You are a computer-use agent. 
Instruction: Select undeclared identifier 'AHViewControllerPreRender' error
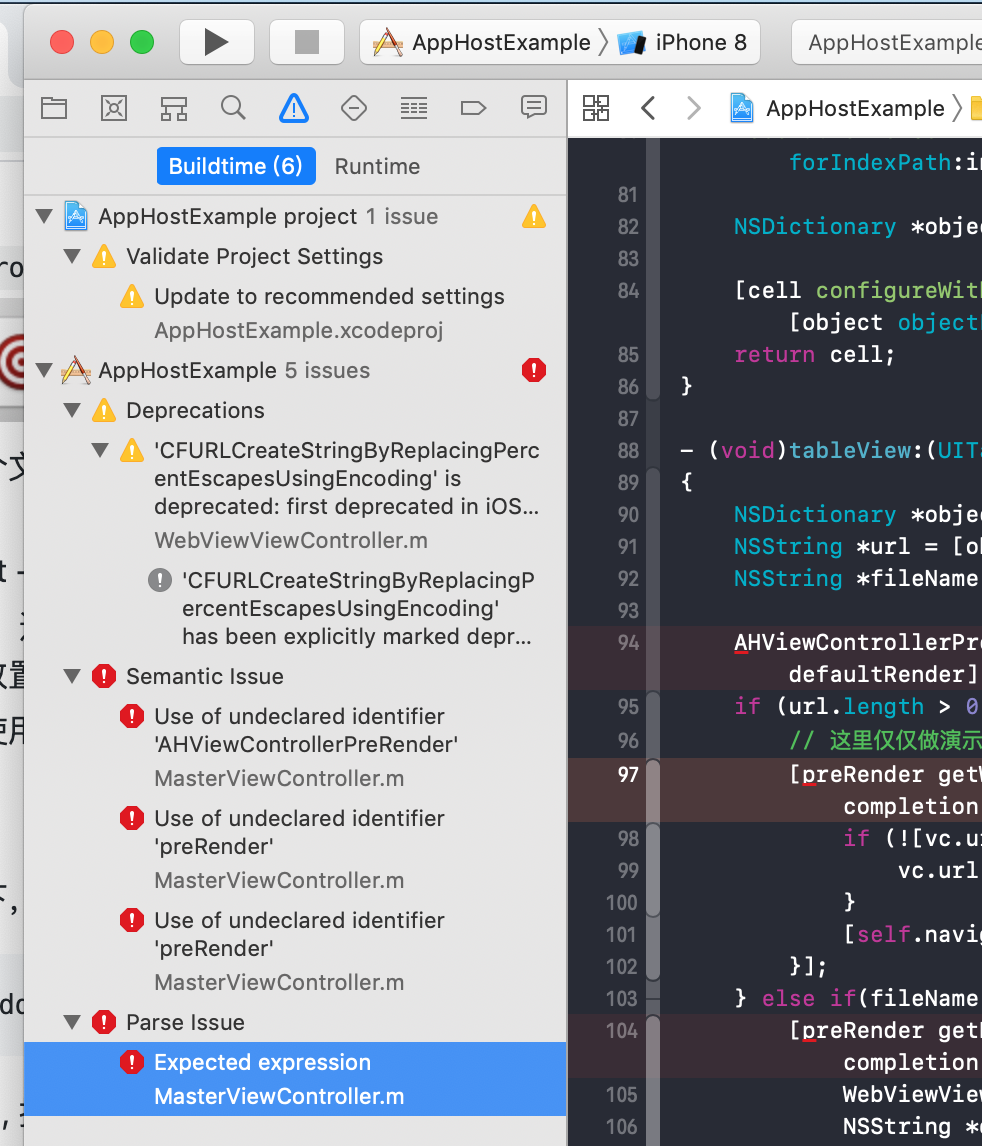(x=295, y=747)
